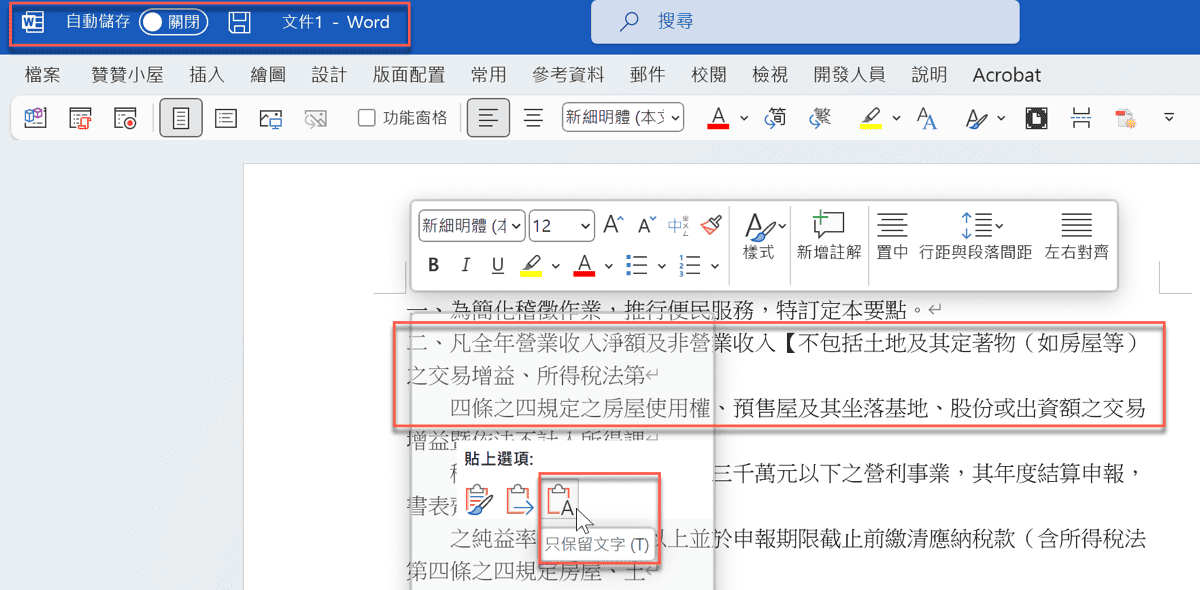The height and width of the screenshot is (590, 1200).
Task: Convert text to Simplified Chinese (简)
Action: (x=775, y=118)
